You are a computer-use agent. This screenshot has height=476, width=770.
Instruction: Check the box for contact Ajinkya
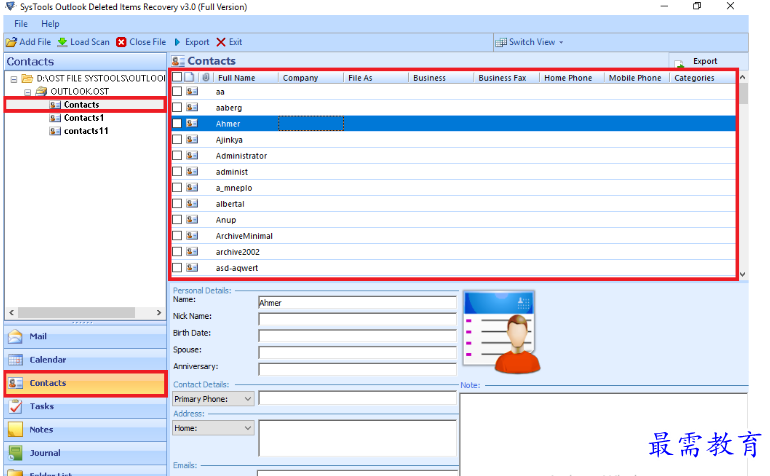tap(177, 140)
